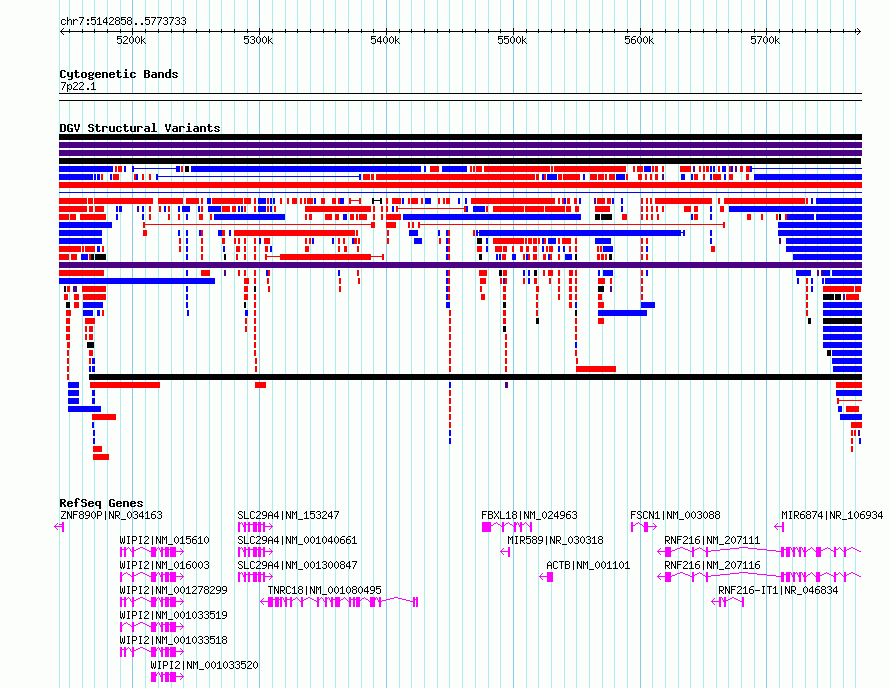Select the WIPI2 NM_001033520 gene model
Screen dimensions: 890x688
(167, 677)
